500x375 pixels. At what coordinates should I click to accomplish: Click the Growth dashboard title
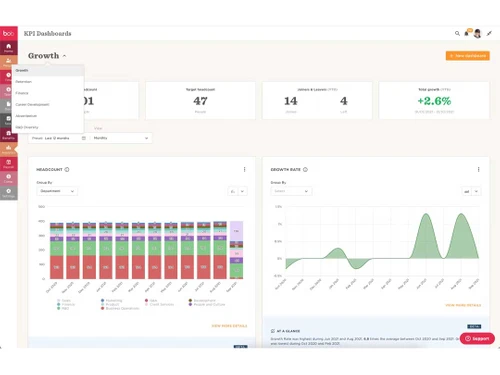(43, 56)
